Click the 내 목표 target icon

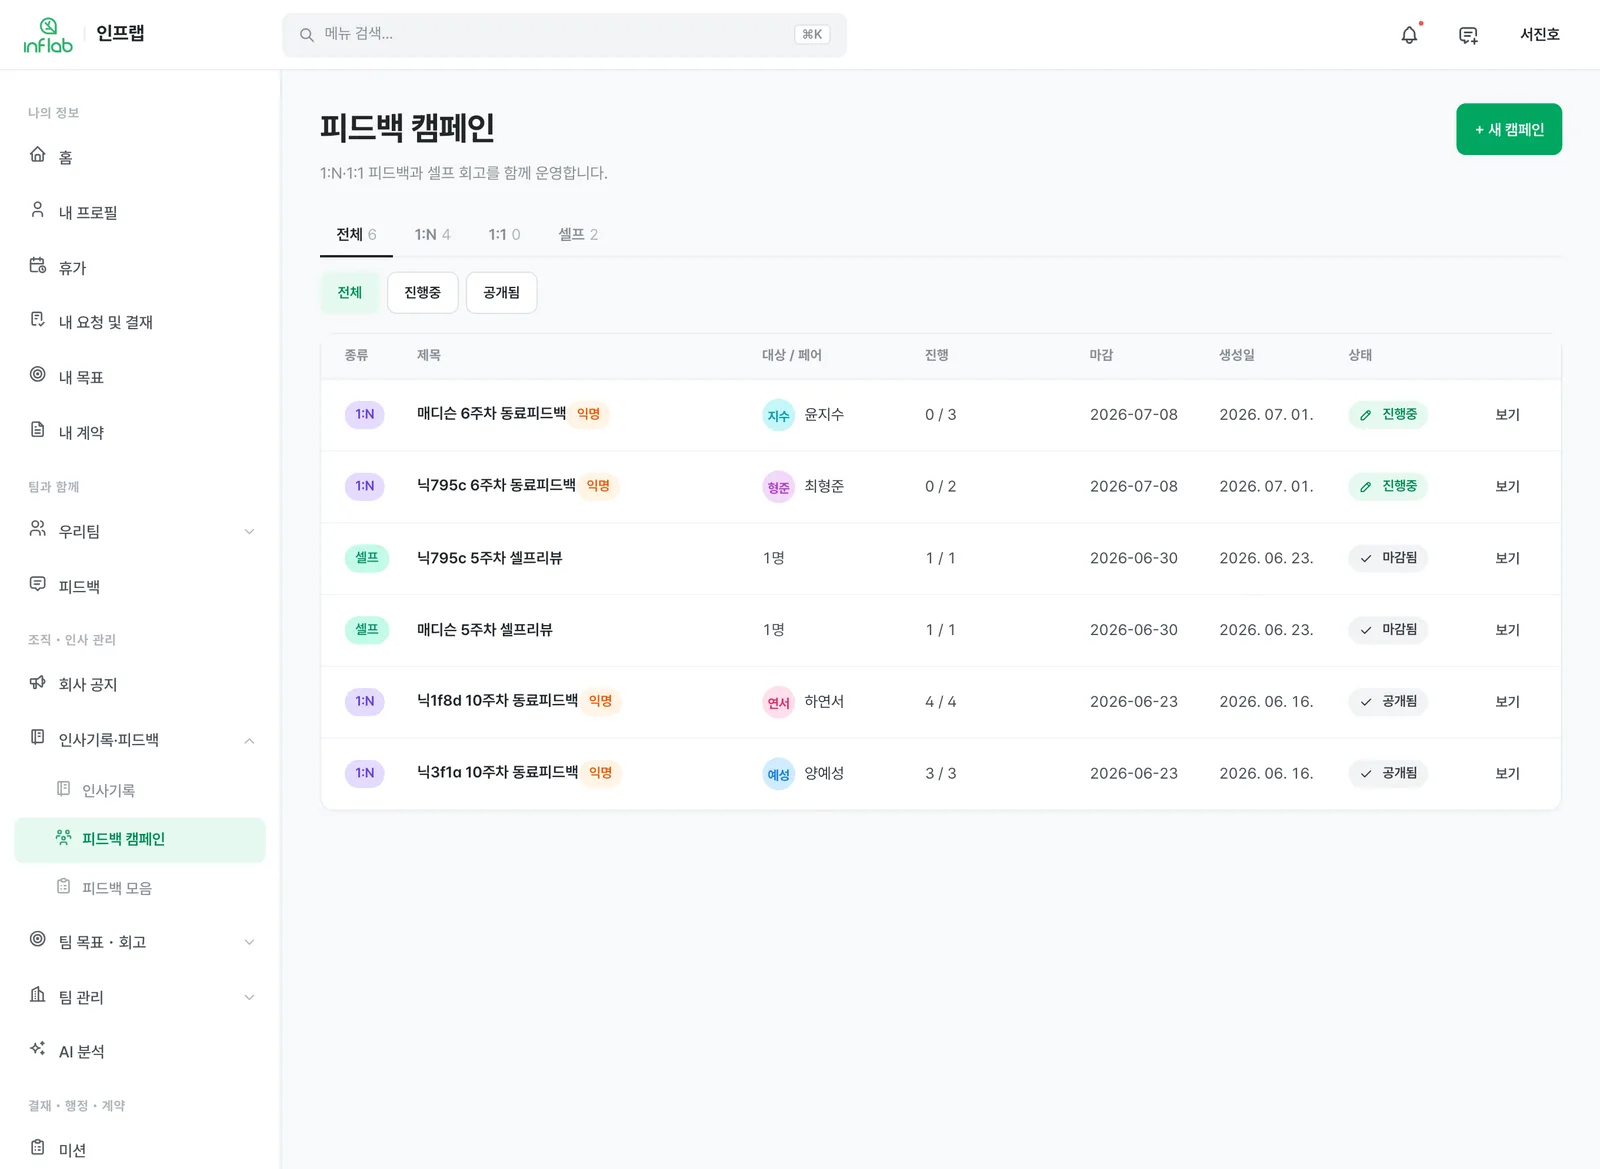point(38,374)
